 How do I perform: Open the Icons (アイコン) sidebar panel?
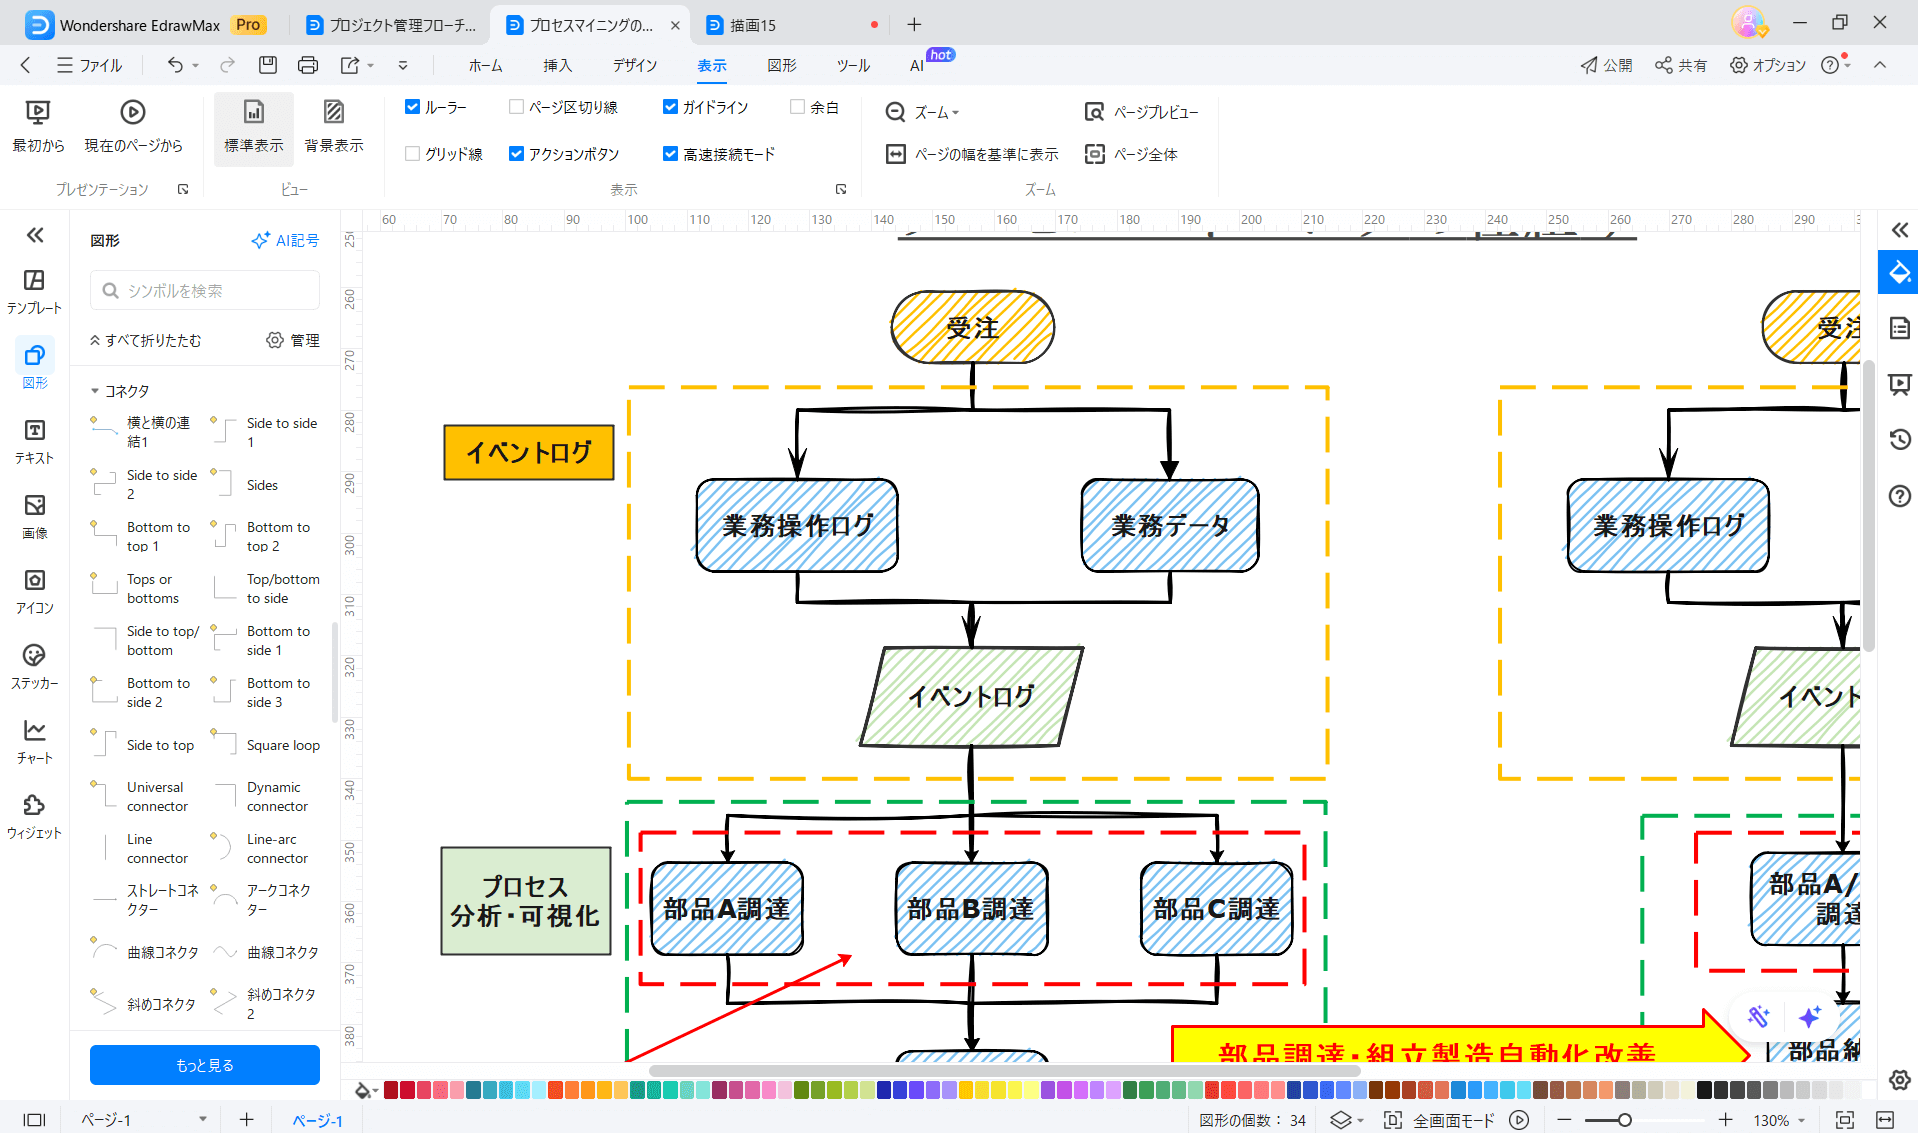34,591
